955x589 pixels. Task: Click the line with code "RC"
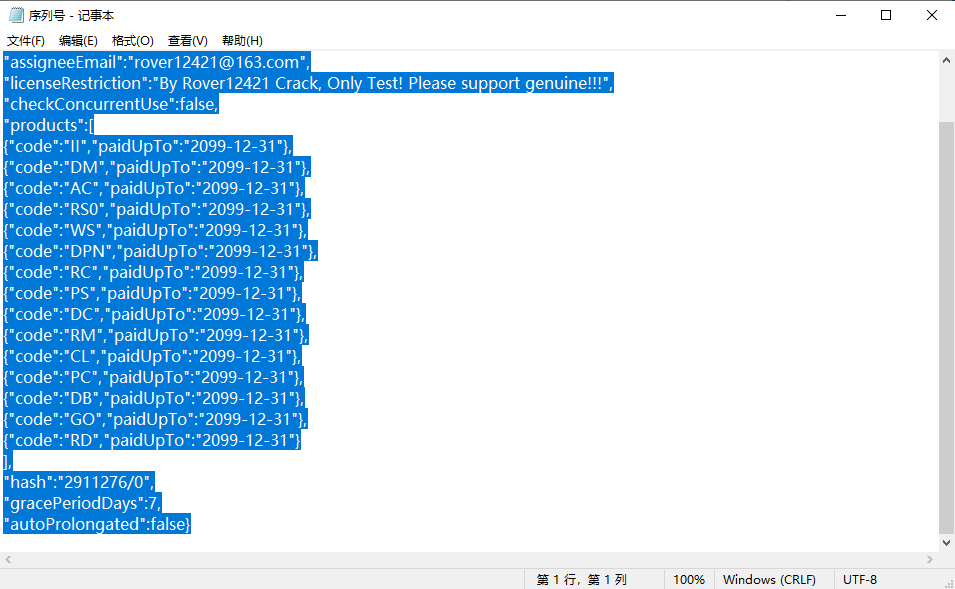point(153,272)
